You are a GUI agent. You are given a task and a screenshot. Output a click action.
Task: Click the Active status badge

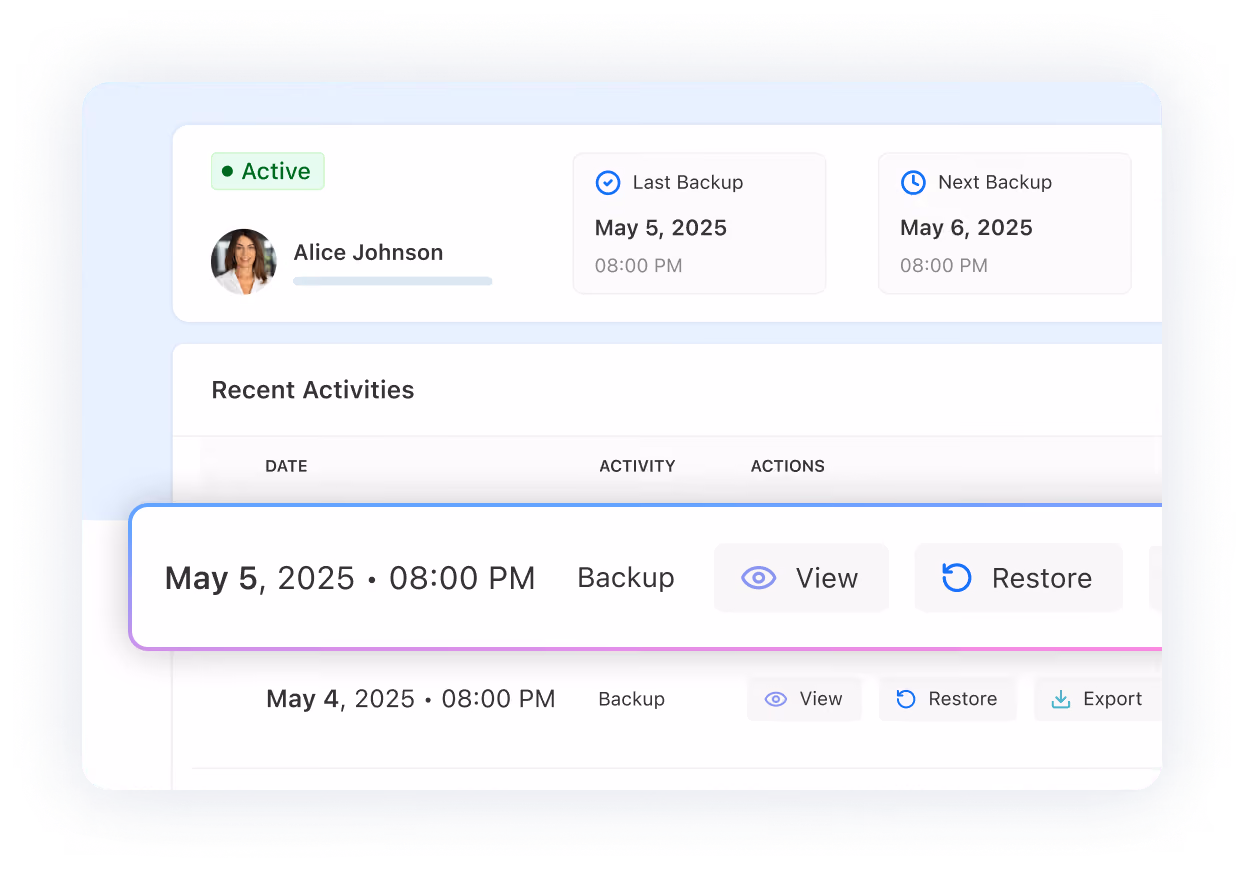click(x=268, y=171)
